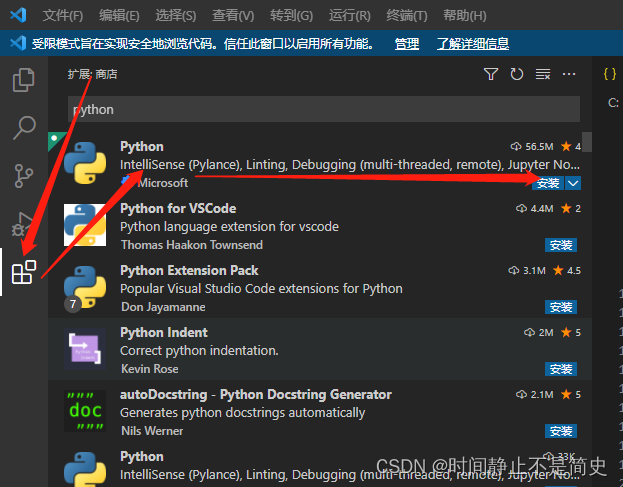This screenshot has width=623, height=487.
Task: Open the Extensions view icon
Action: 24,272
